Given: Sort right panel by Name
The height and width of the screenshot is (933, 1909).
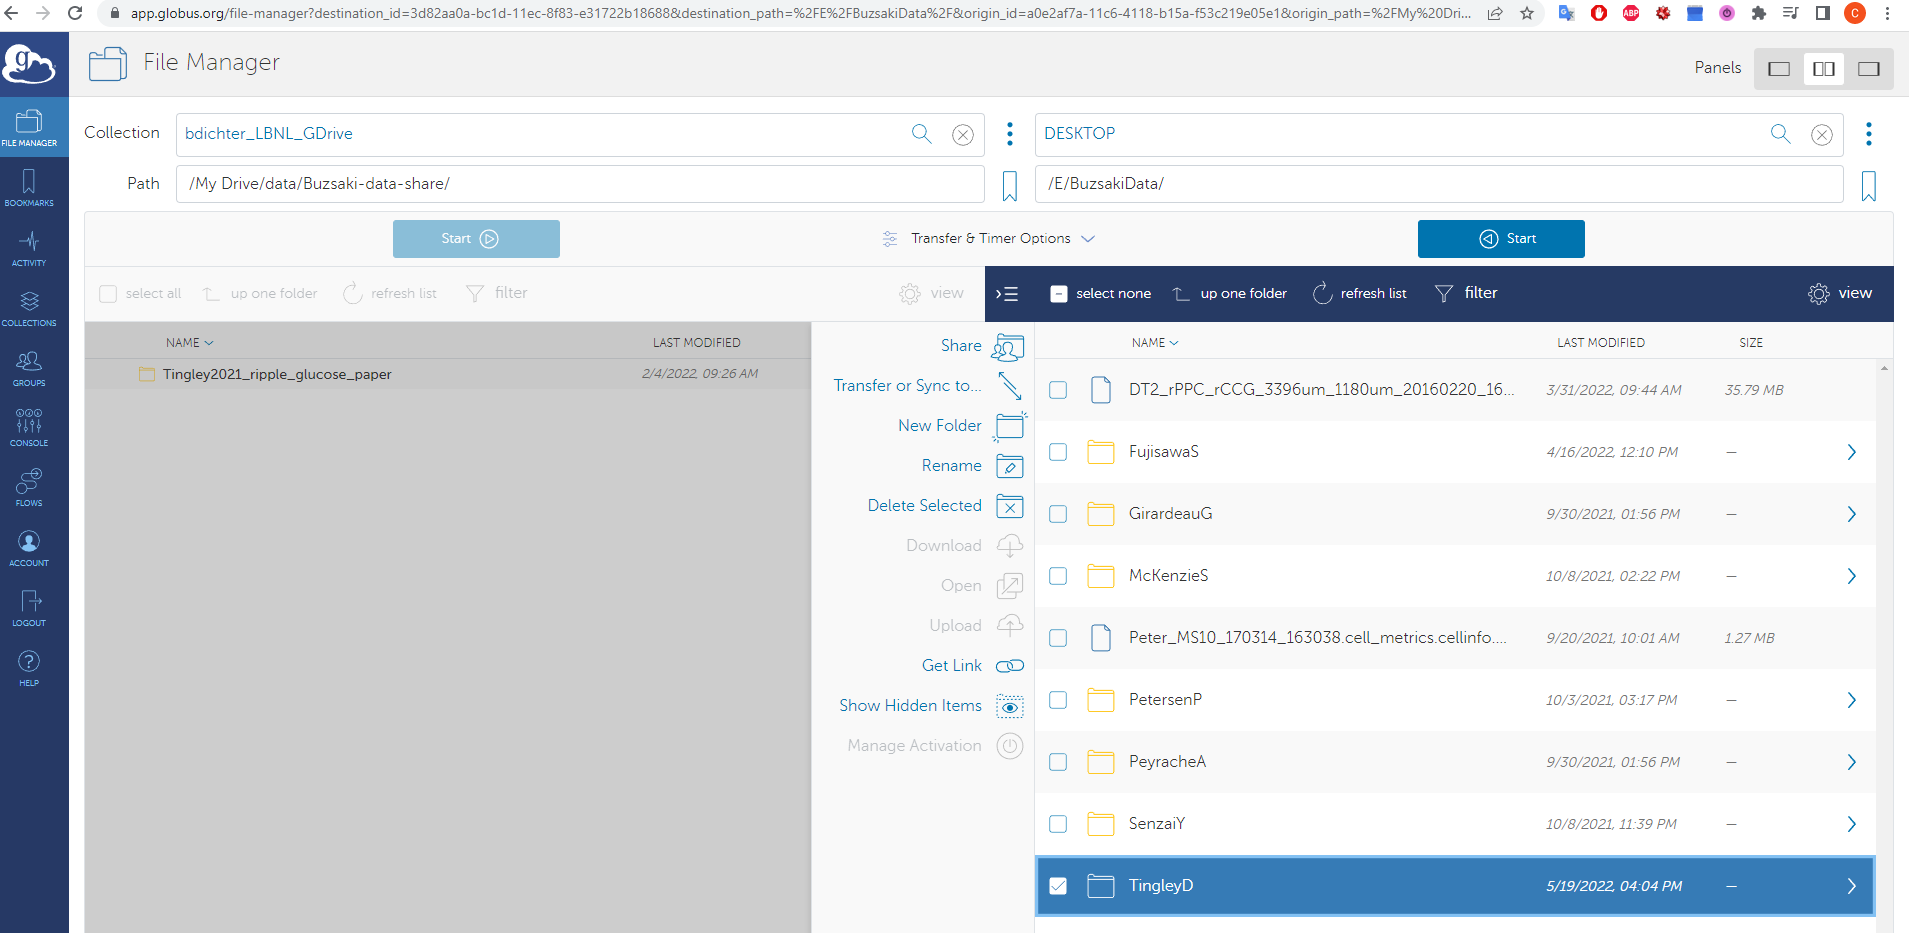Looking at the screenshot, I should pyautogui.click(x=1155, y=343).
